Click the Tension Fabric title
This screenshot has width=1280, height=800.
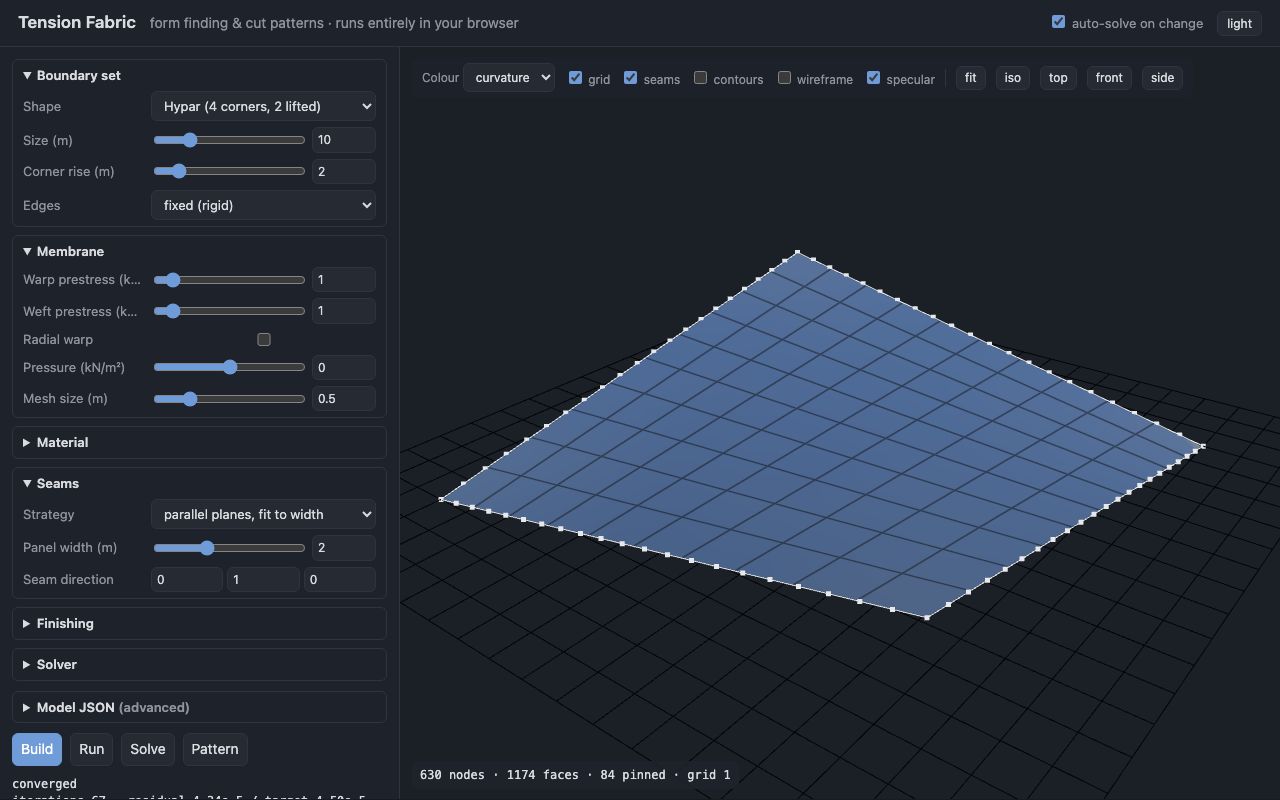(77, 22)
